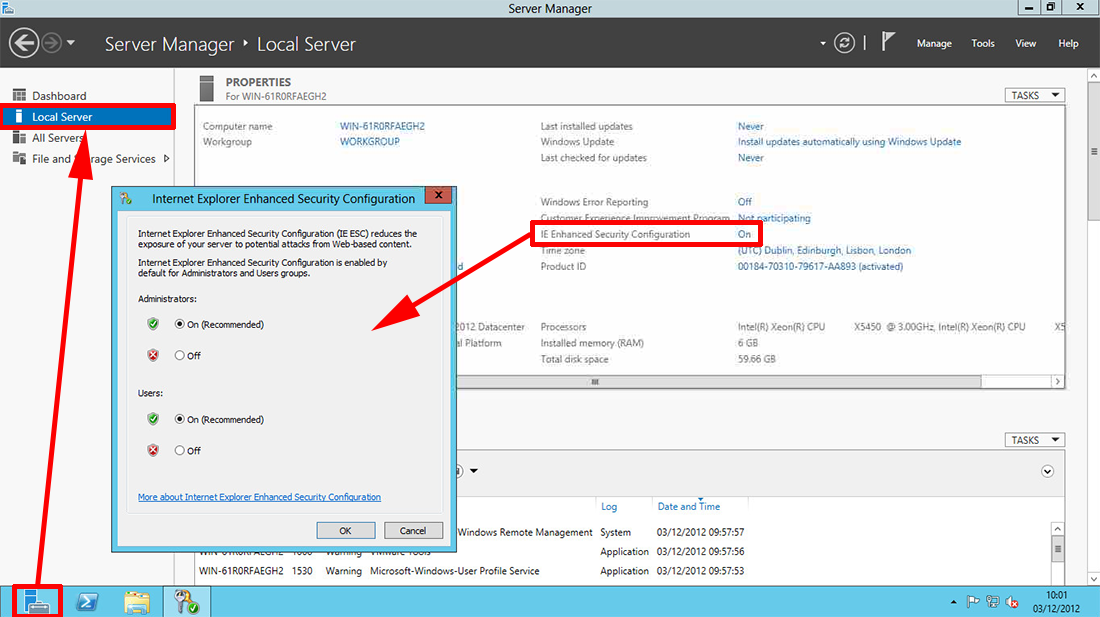Launch PowerShell from the taskbar

pyautogui.click(x=87, y=602)
